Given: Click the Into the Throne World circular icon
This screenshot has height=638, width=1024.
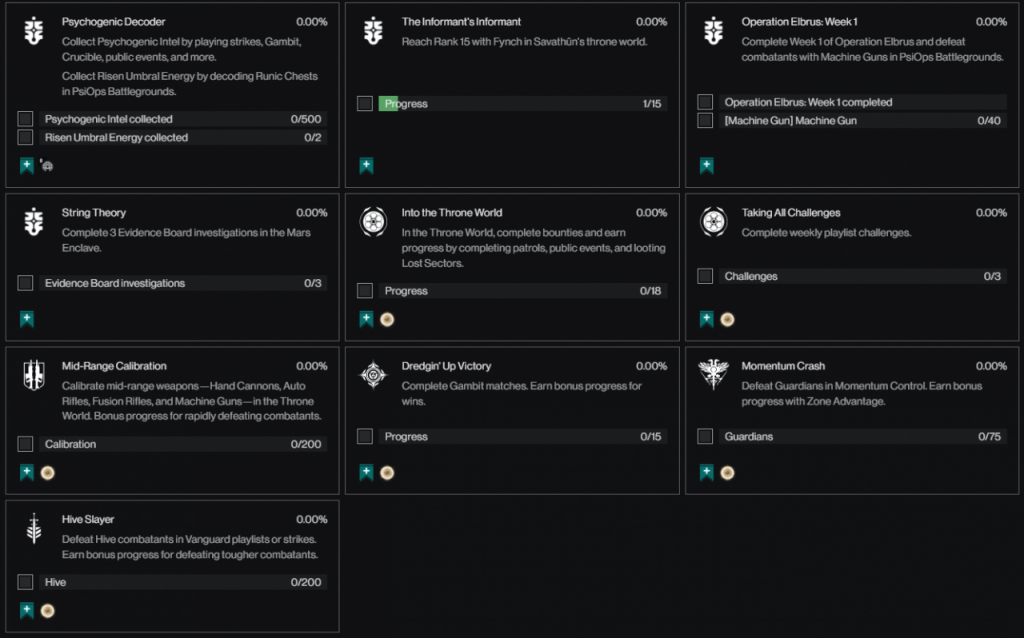Looking at the screenshot, I should click(373, 222).
